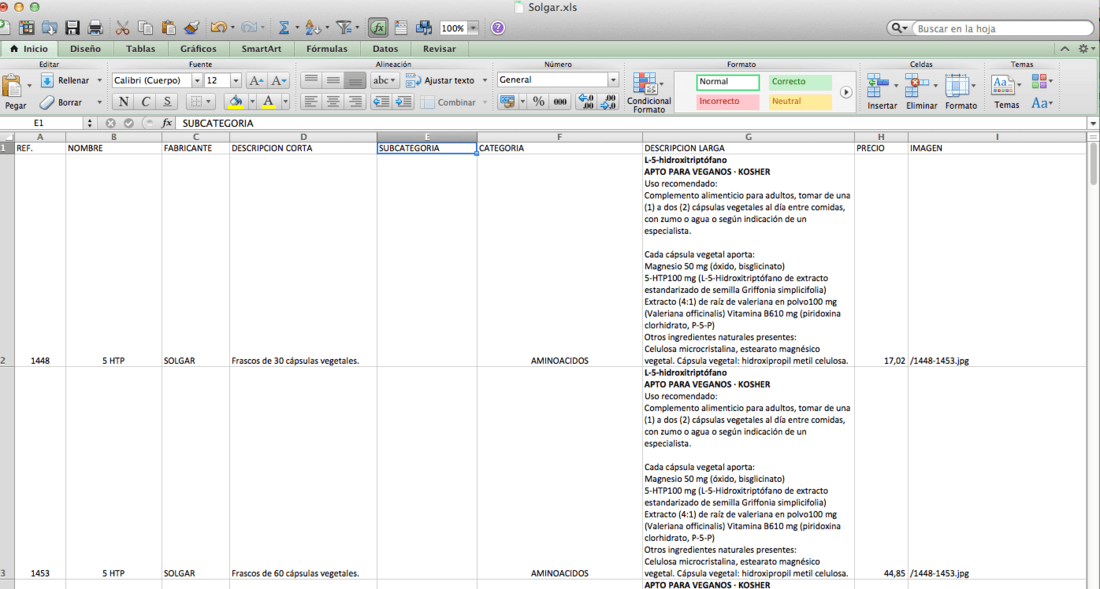Toggle italic C formatting
This screenshot has height=589, width=1100.
coord(145,102)
